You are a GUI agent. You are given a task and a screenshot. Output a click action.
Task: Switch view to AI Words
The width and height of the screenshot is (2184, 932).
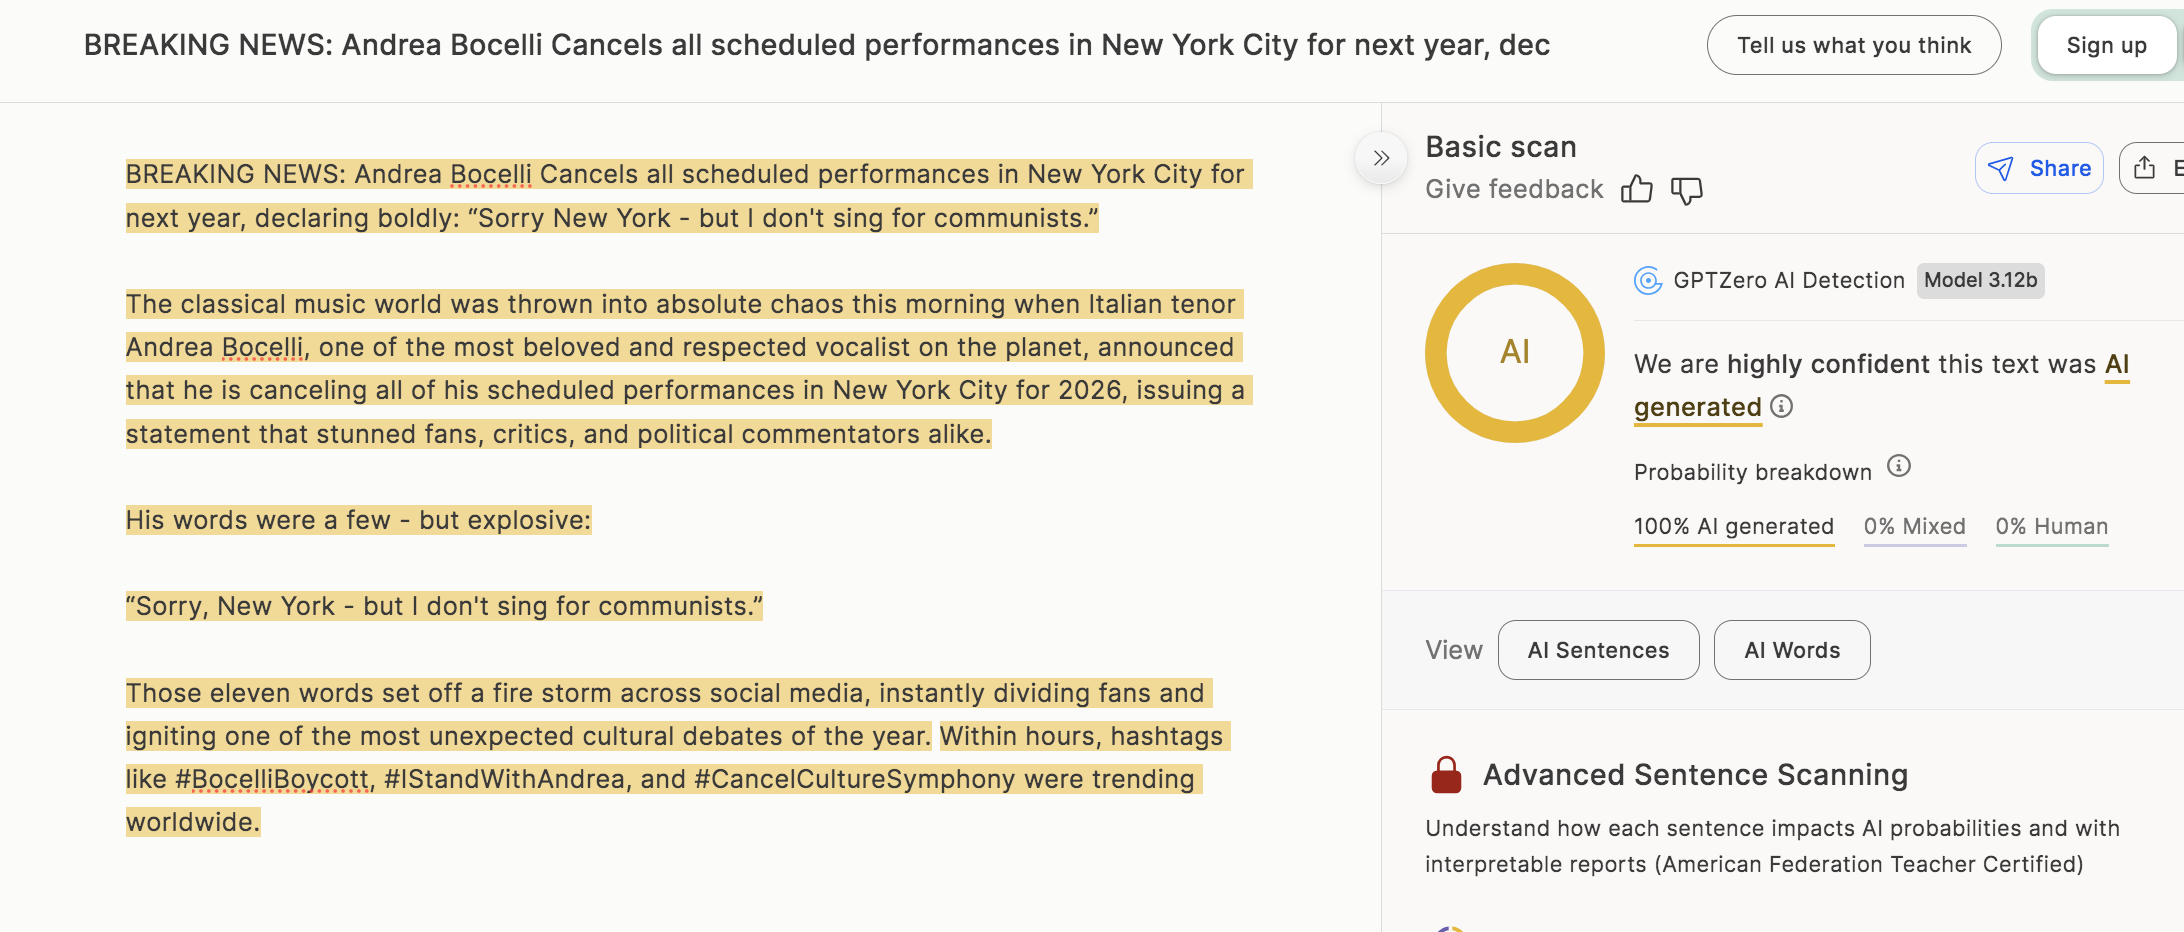(x=1792, y=650)
